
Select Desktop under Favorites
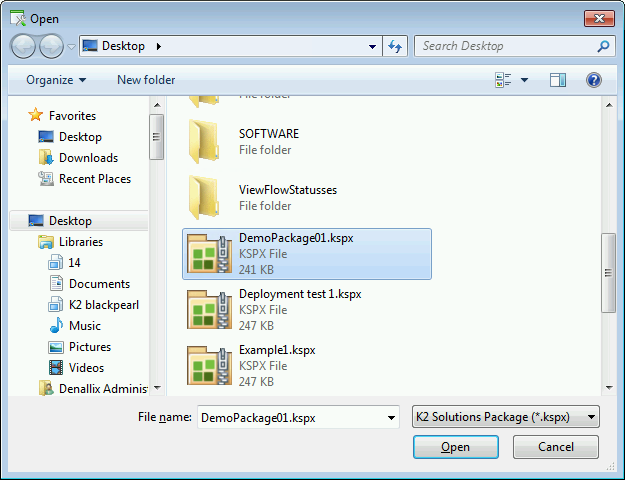(x=80, y=137)
